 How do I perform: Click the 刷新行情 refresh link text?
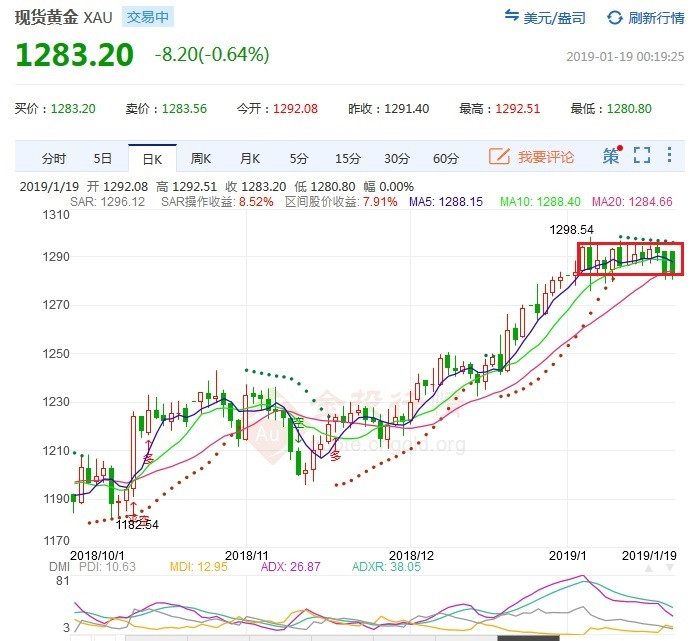click(x=656, y=18)
